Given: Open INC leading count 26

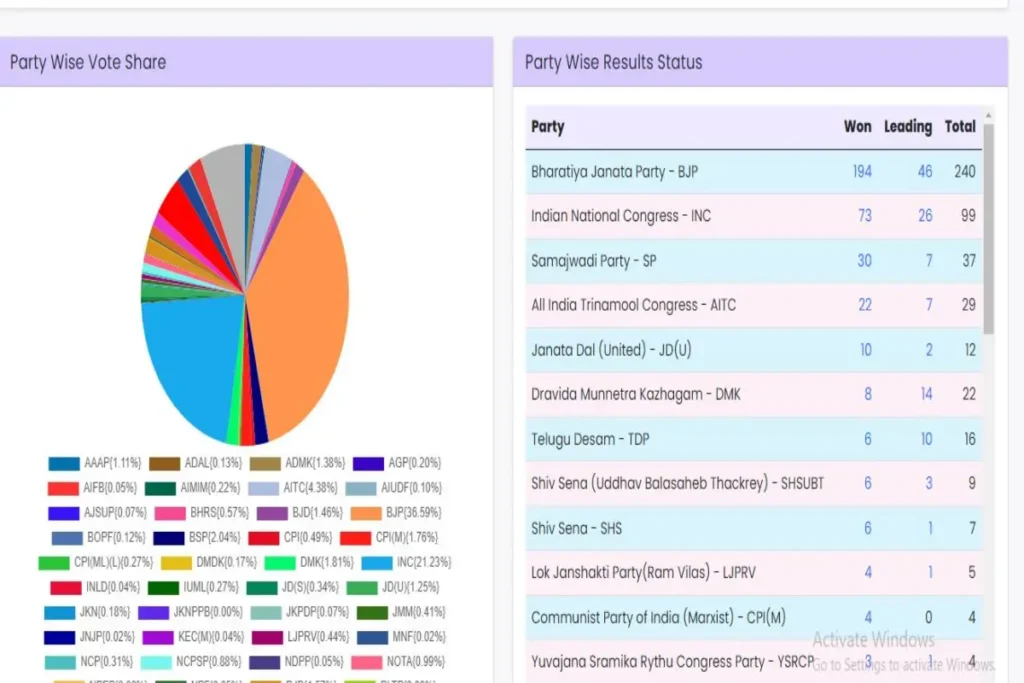Looking at the screenshot, I should pyautogui.click(x=925, y=216).
